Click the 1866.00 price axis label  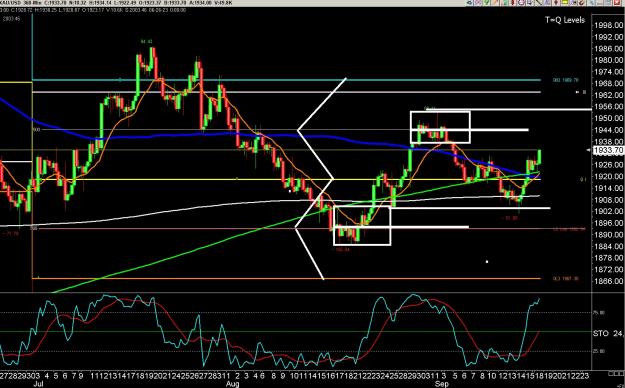(x=609, y=281)
